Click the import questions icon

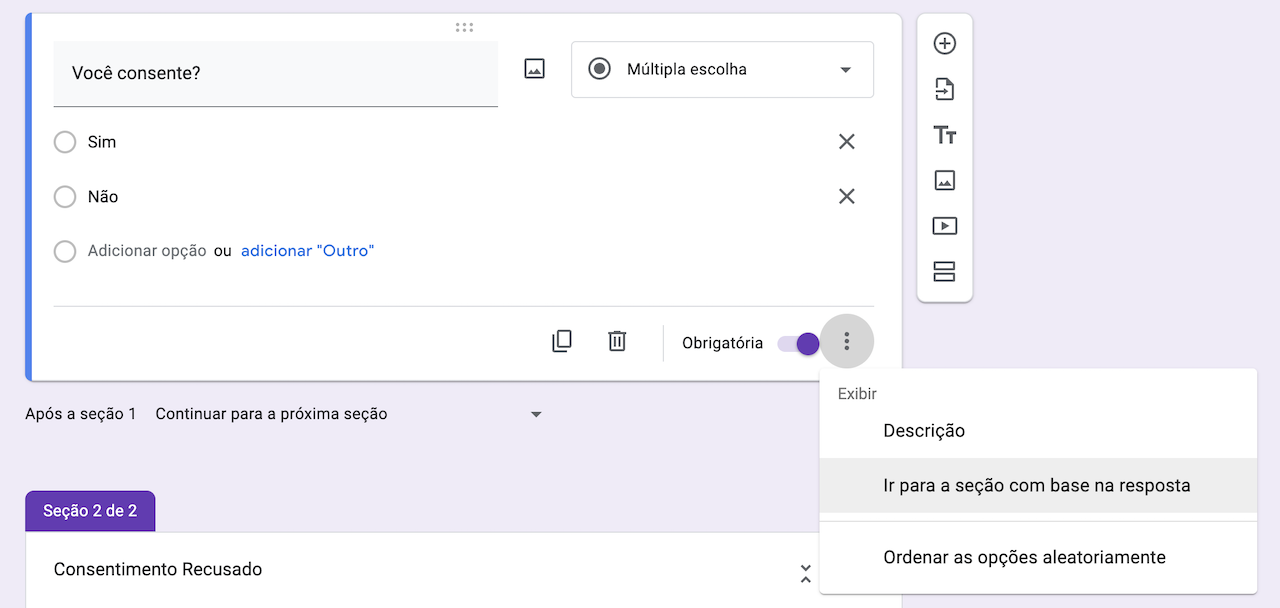[944, 90]
